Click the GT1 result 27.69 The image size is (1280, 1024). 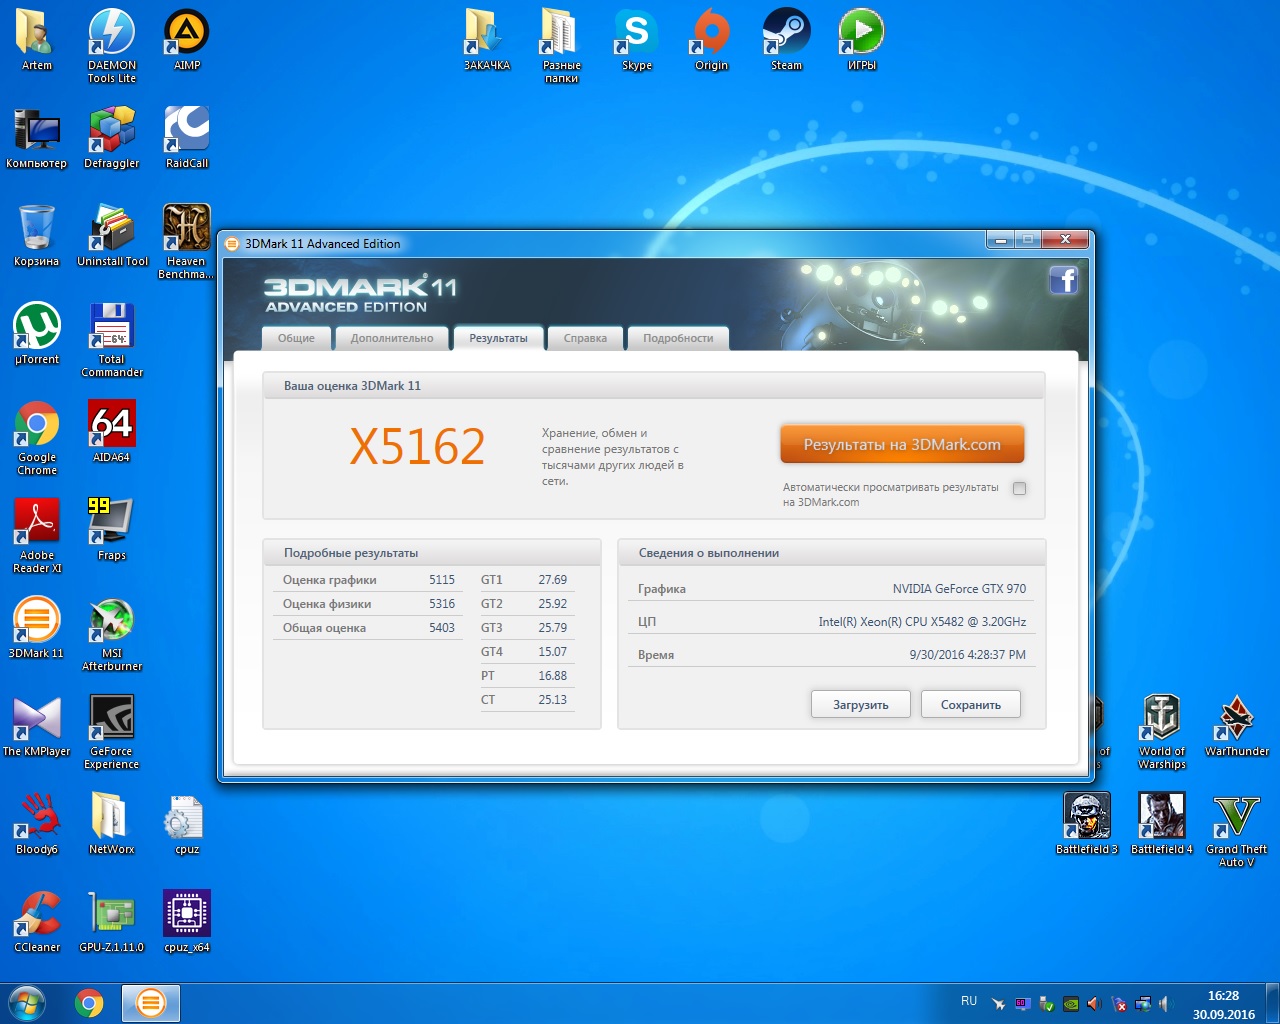point(552,580)
